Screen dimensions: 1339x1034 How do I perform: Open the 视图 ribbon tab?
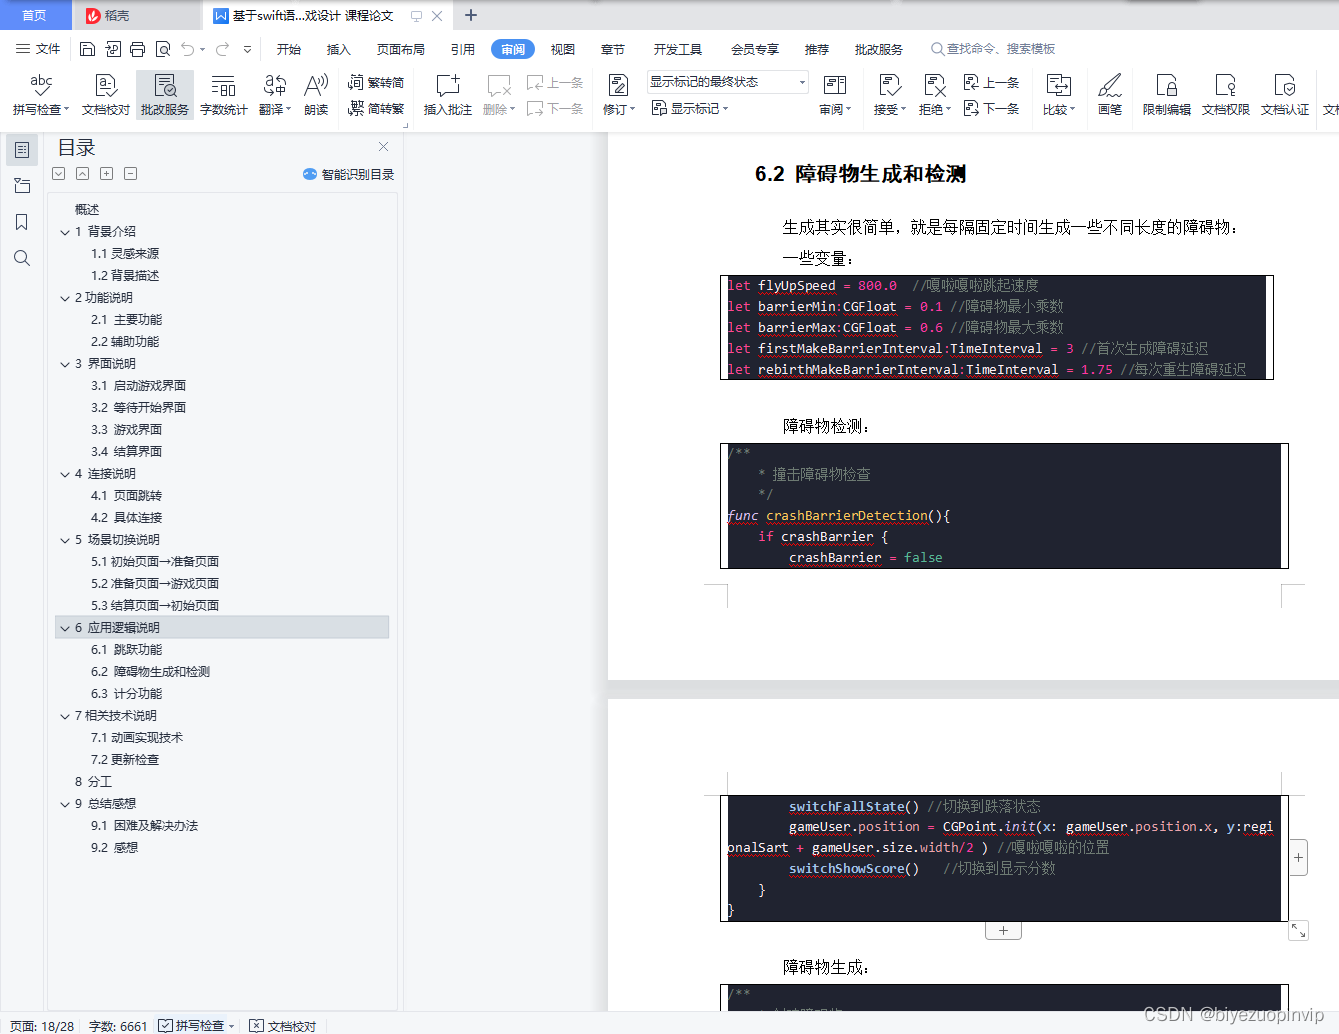coord(563,49)
